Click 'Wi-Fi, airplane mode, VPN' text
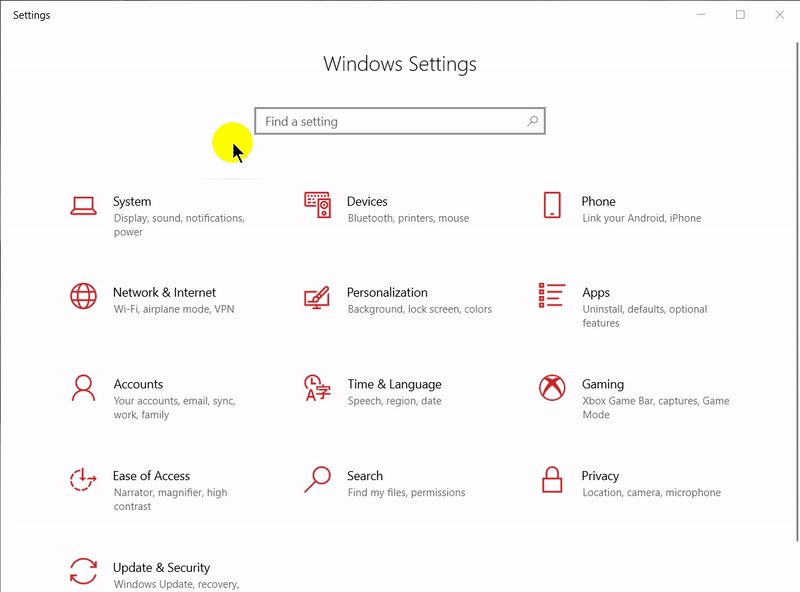800x592 pixels. [x=174, y=309]
